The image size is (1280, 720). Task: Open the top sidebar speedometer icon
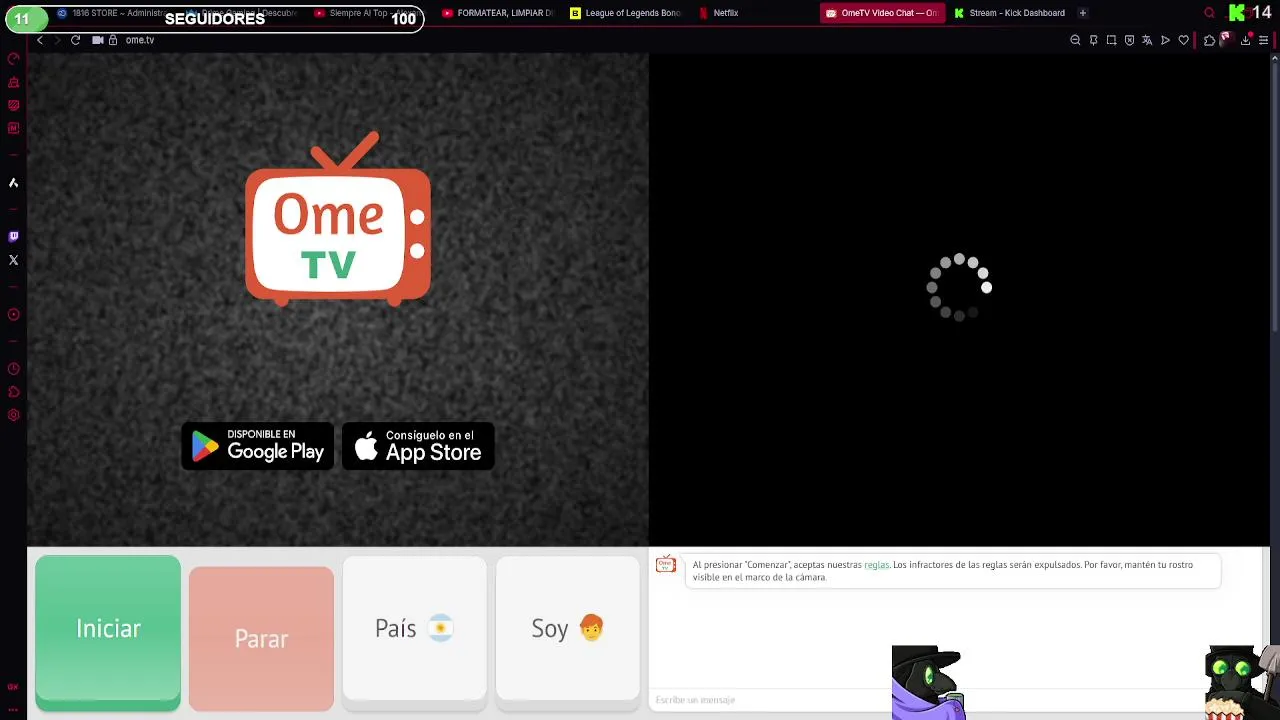[13, 59]
